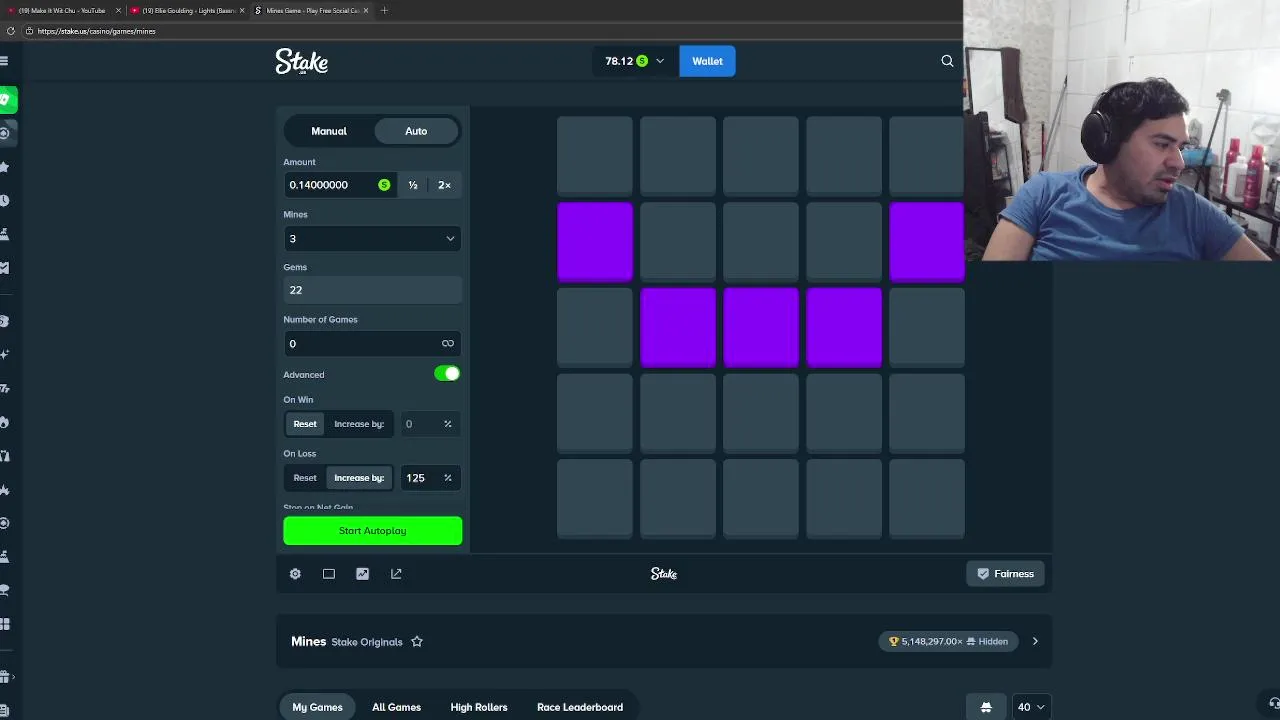1280x720 pixels.
Task: Deselect purple tile in second row first column
Action: point(595,241)
